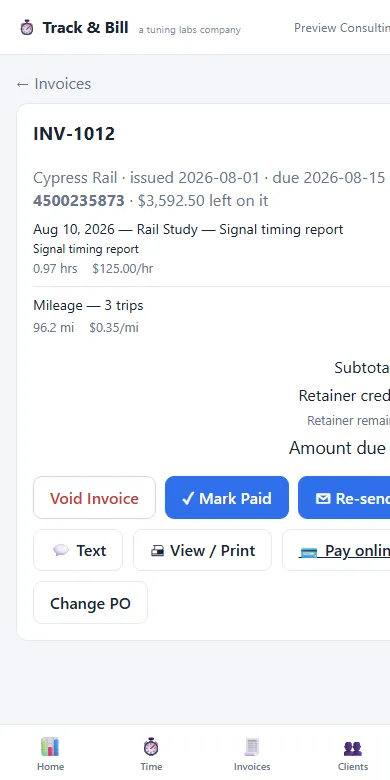Screen dimensions: 390x780
Task: Mark the invoice as Paid
Action: pyautogui.click(x=227, y=498)
